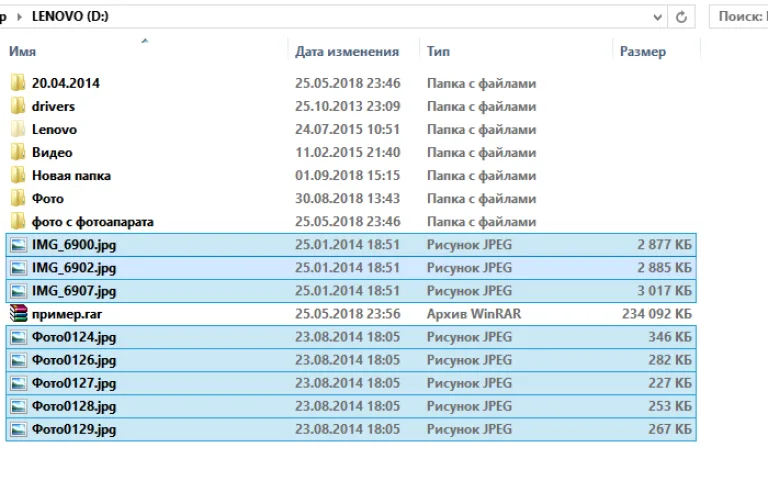Sort by the Тип column header
The image size is (768, 481).
pos(438,51)
